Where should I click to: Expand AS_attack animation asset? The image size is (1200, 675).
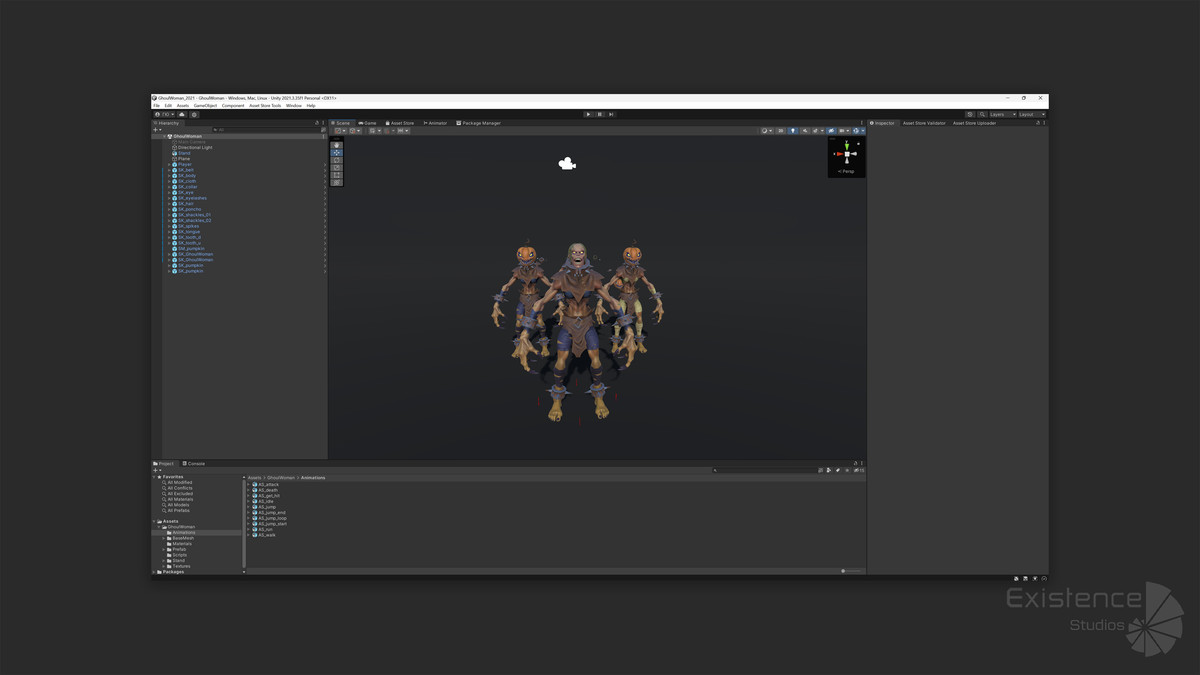coord(248,484)
